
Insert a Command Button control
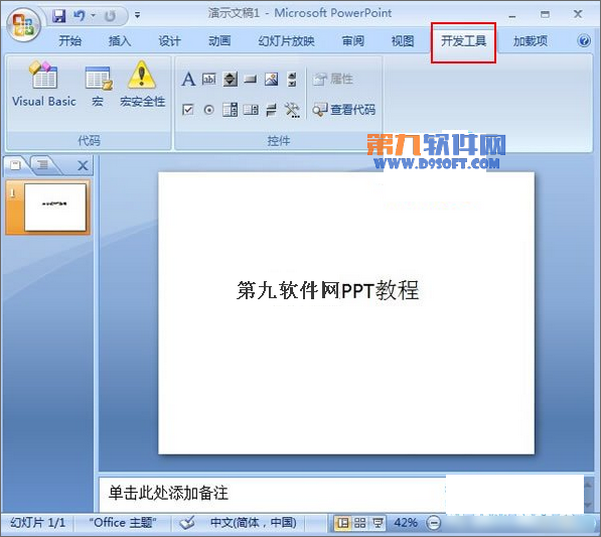(x=250, y=79)
